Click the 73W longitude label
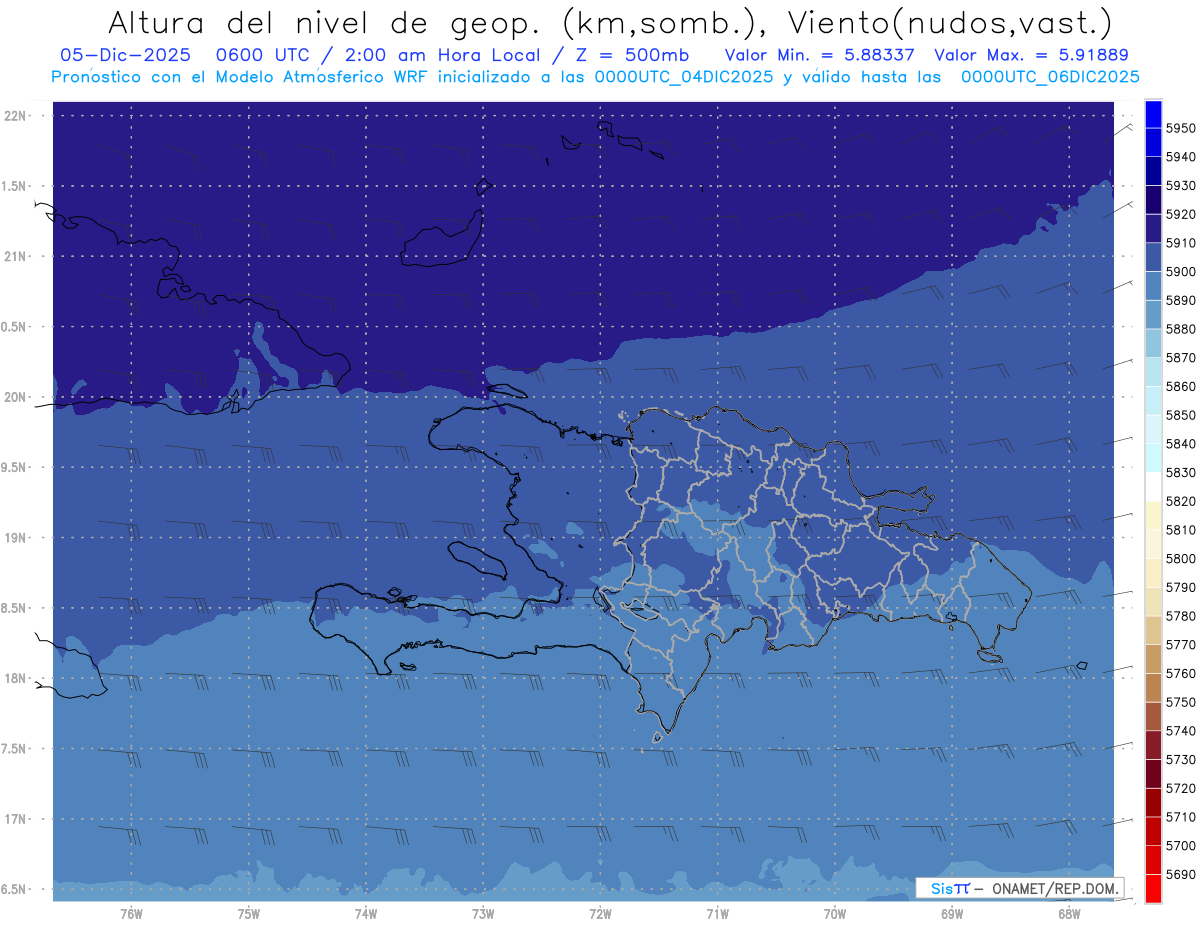This screenshot has width=1200, height=927. [483, 913]
